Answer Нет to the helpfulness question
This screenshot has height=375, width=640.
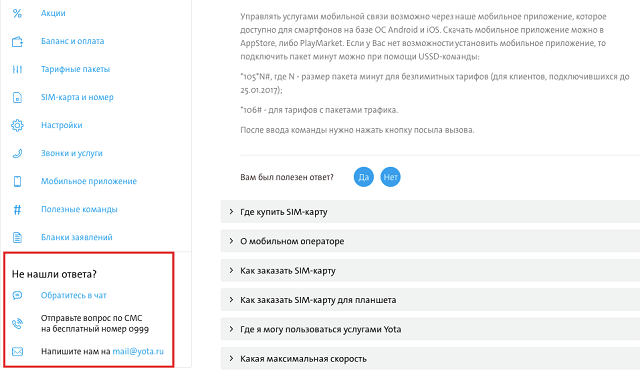coord(391,177)
